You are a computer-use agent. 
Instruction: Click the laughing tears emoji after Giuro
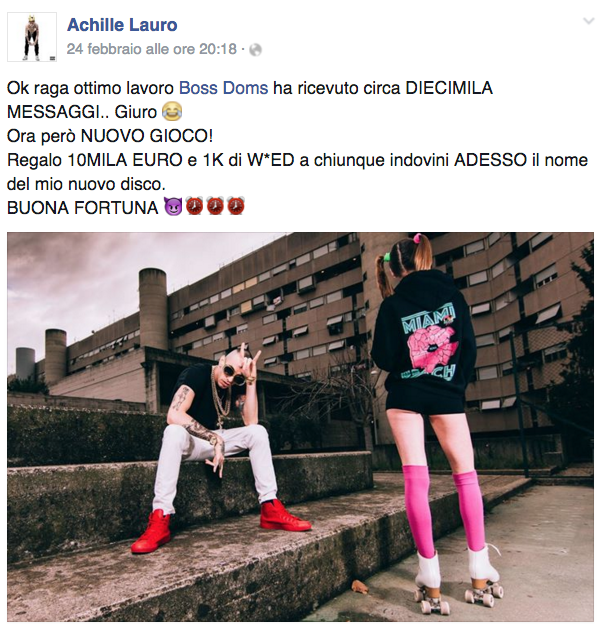(x=172, y=112)
